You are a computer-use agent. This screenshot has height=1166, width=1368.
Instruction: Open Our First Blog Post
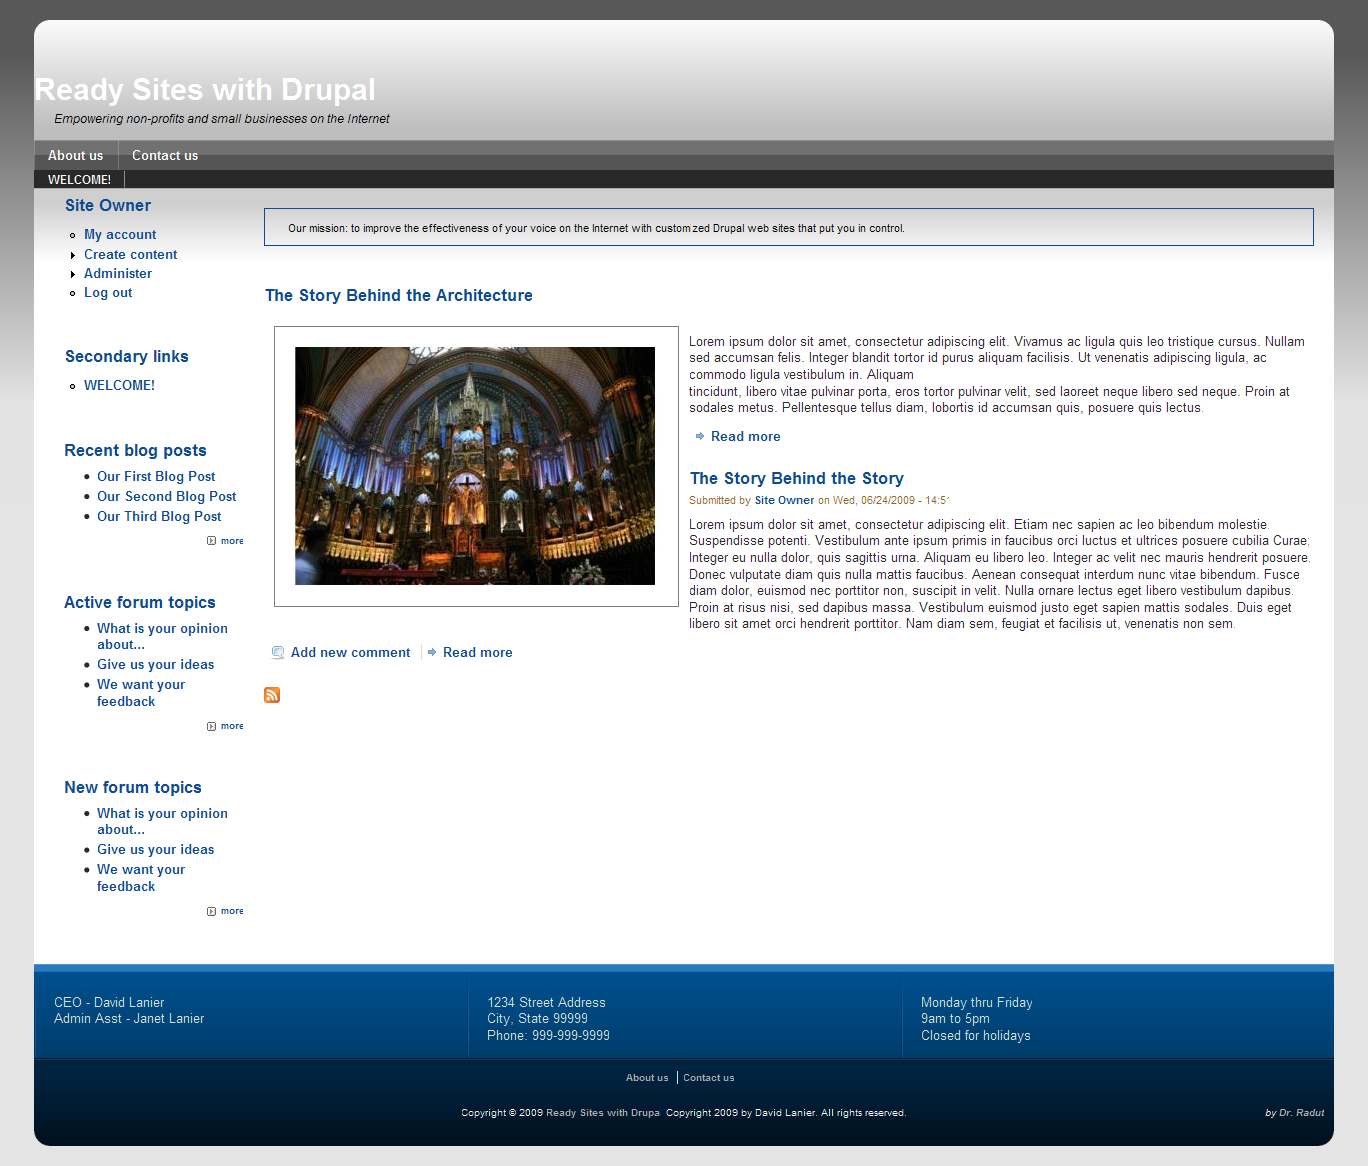tap(156, 477)
